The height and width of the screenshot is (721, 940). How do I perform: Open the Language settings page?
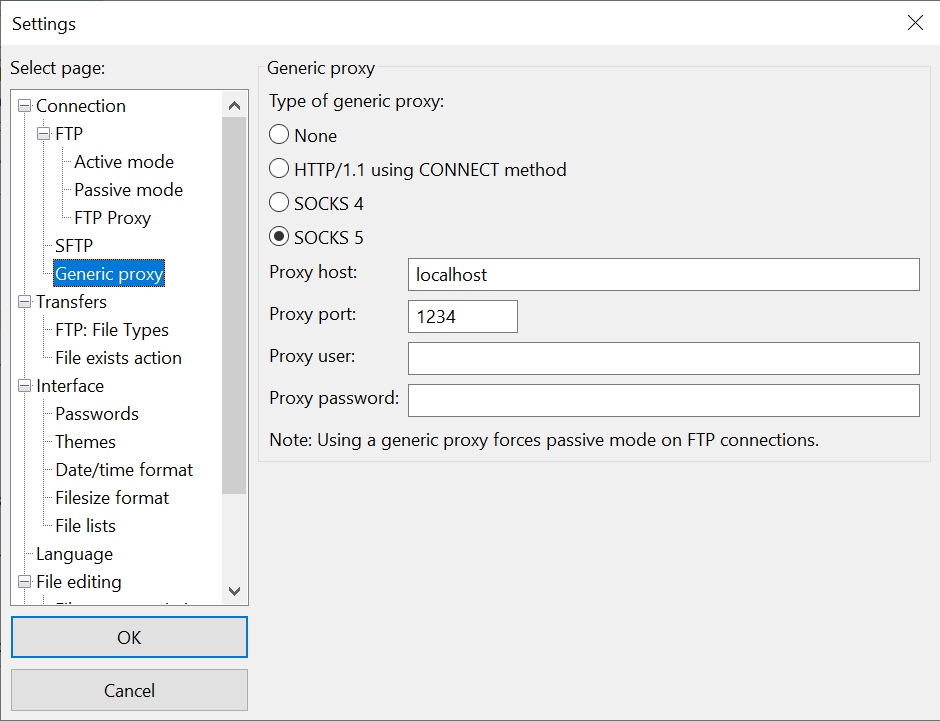pos(74,553)
